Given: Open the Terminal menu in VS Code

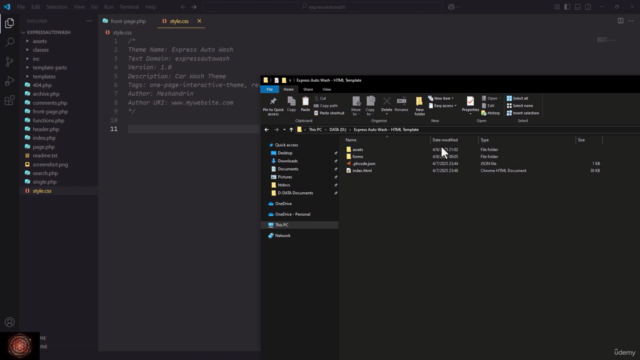Looking at the screenshot, I should tap(129, 7).
